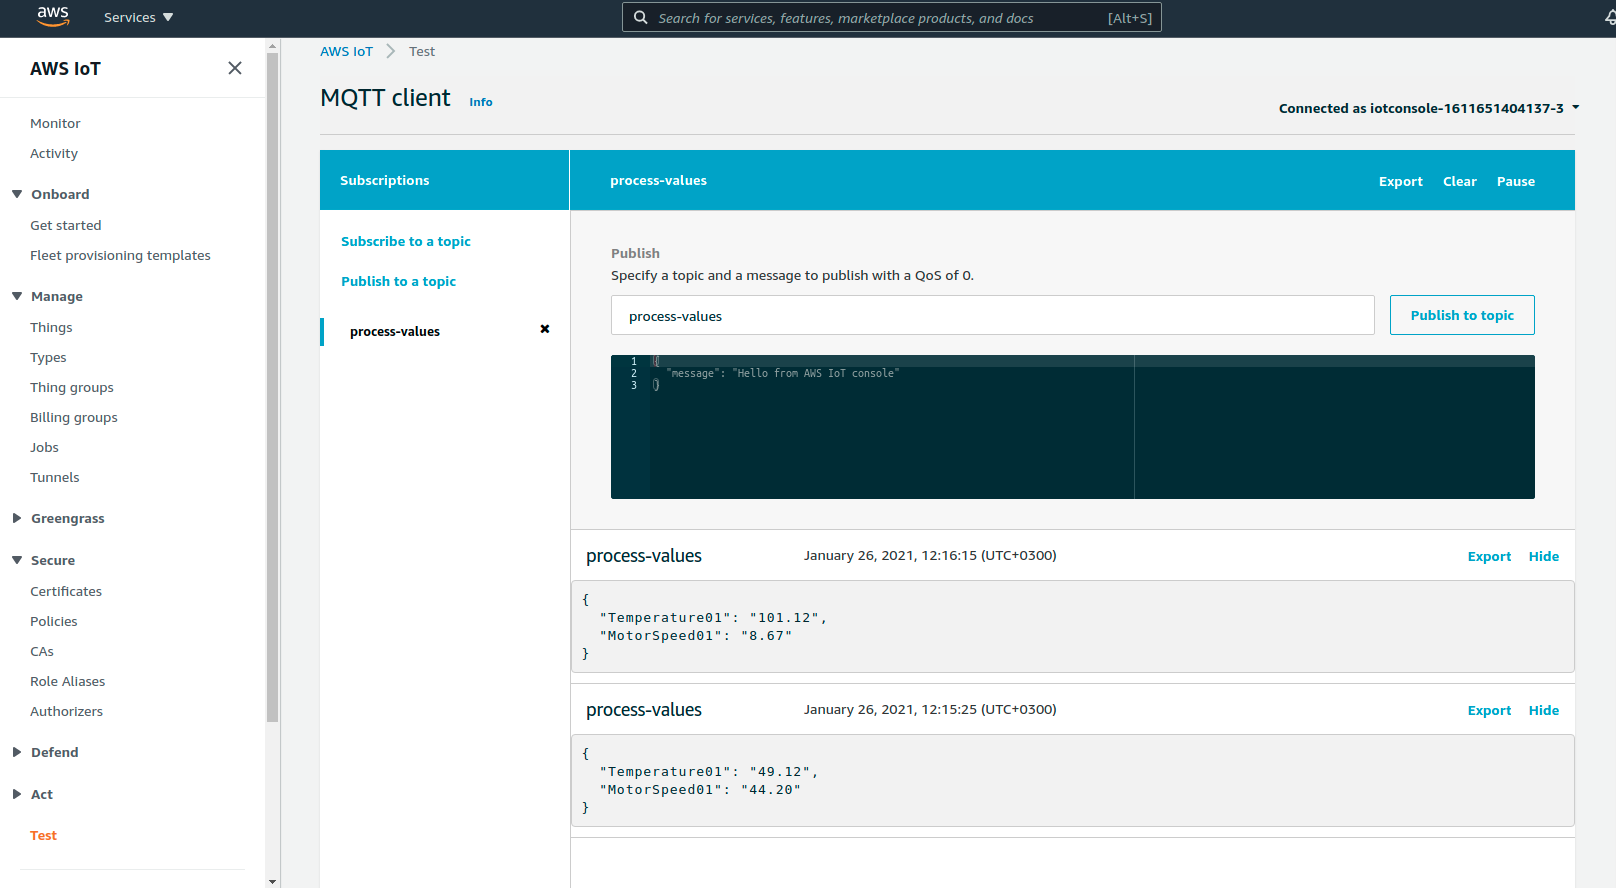Click the search magnifier icon

pos(641,17)
